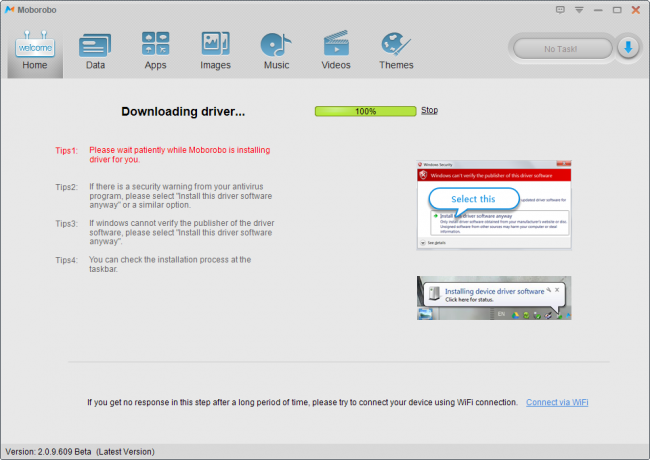Stop the driver download
Screen dimensions: 650x460
click(429, 110)
